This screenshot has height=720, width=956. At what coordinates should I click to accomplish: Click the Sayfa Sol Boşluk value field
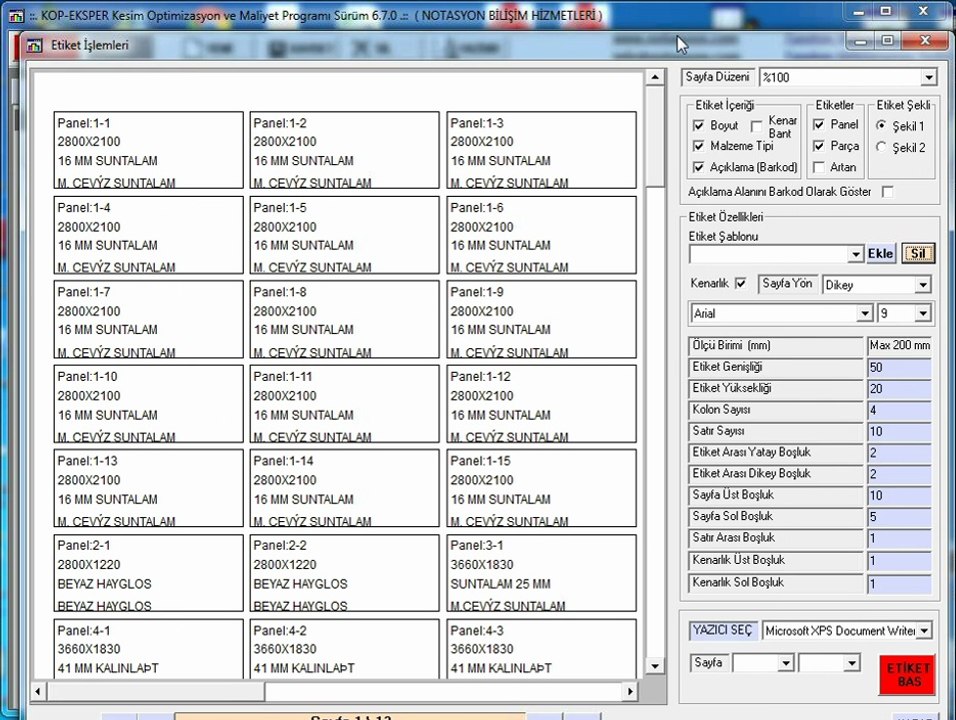point(900,517)
